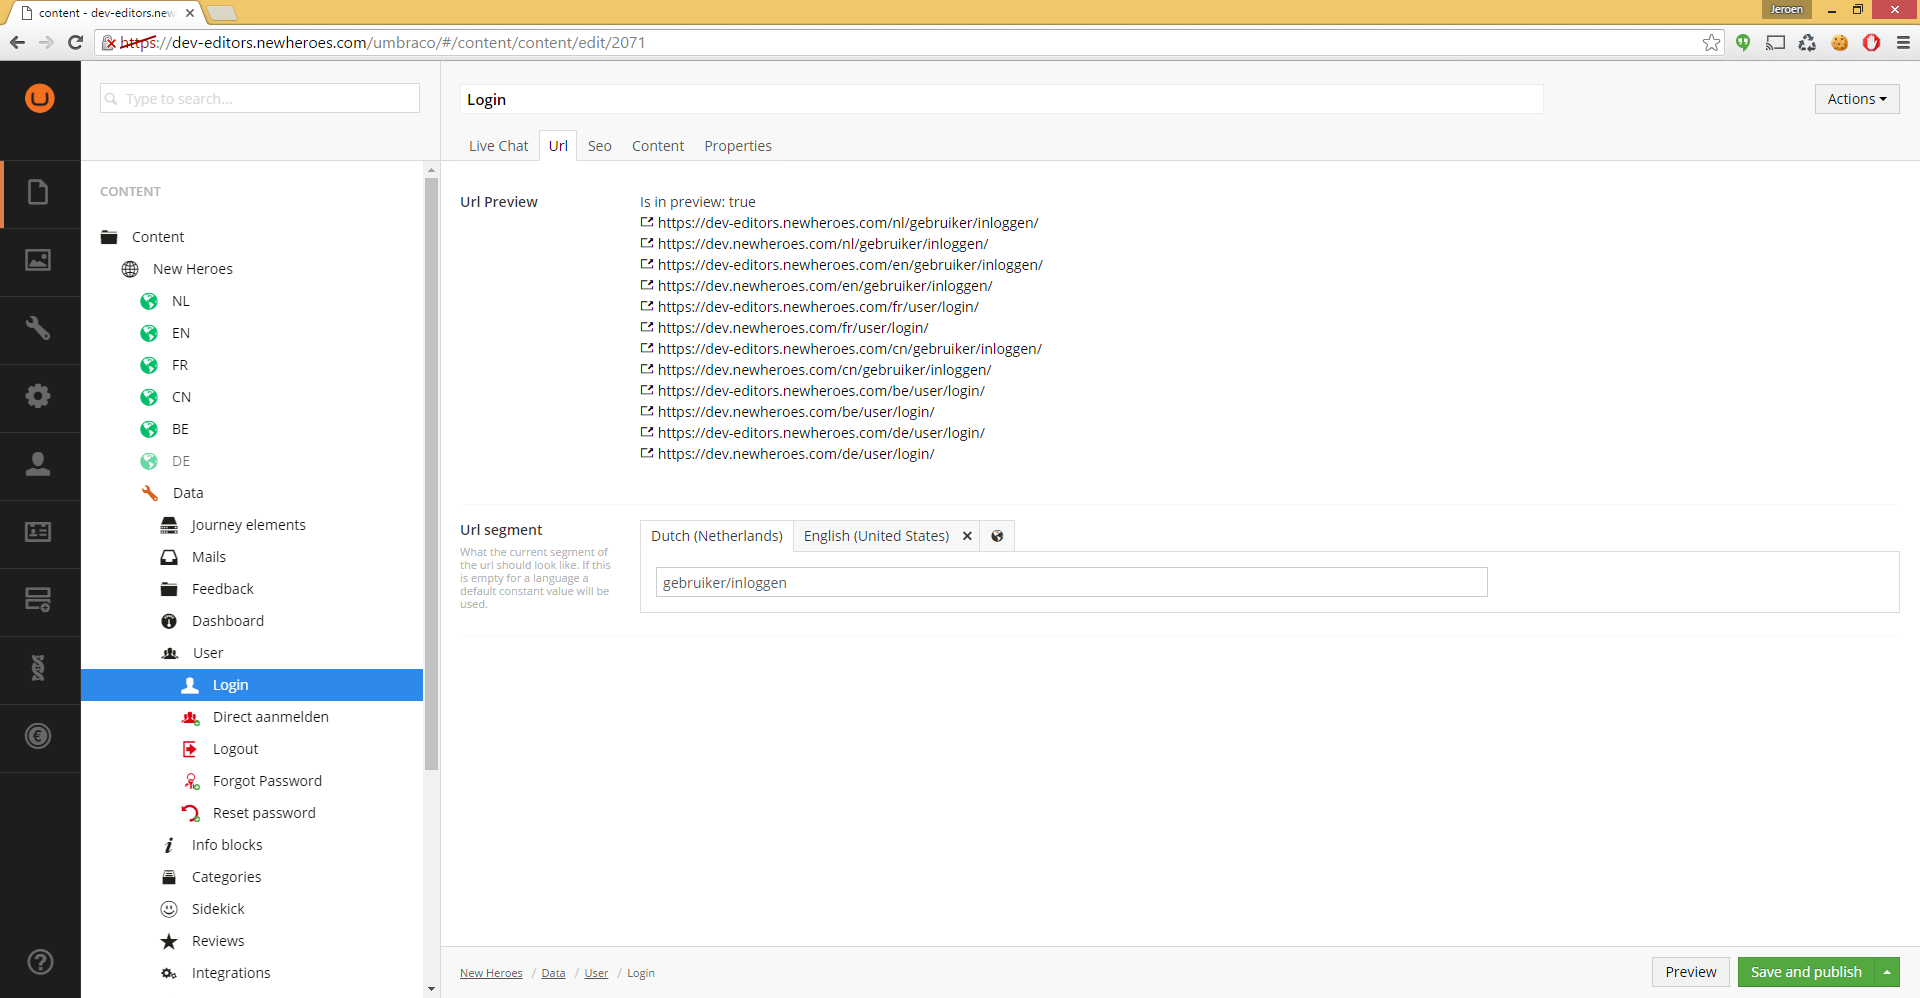This screenshot has width=1920, height=998.
Task: Open the Content section icon in sidebar
Action: click(x=38, y=192)
